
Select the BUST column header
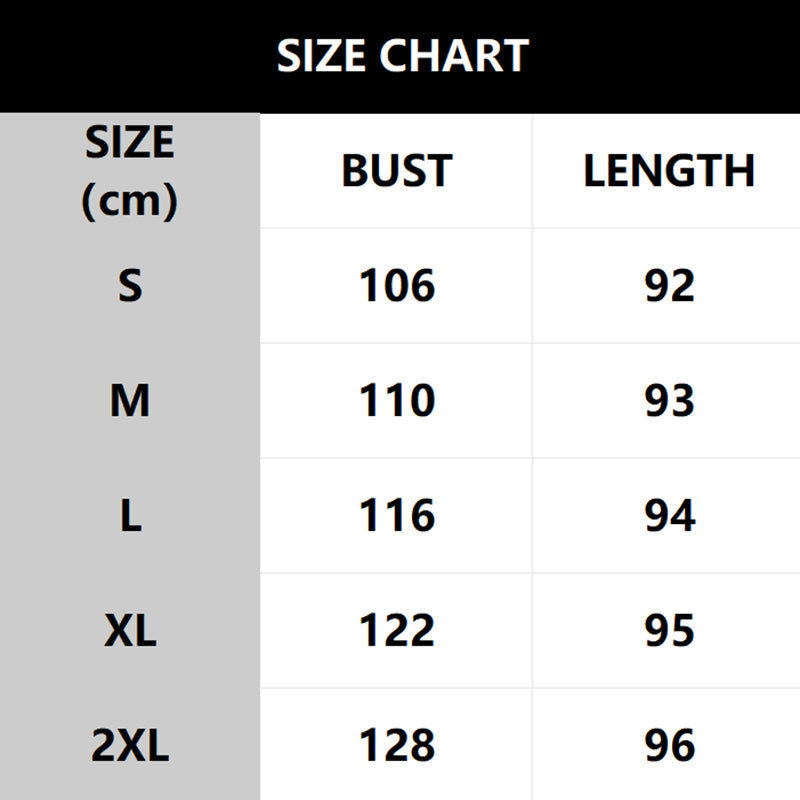pyautogui.click(x=397, y=171)
